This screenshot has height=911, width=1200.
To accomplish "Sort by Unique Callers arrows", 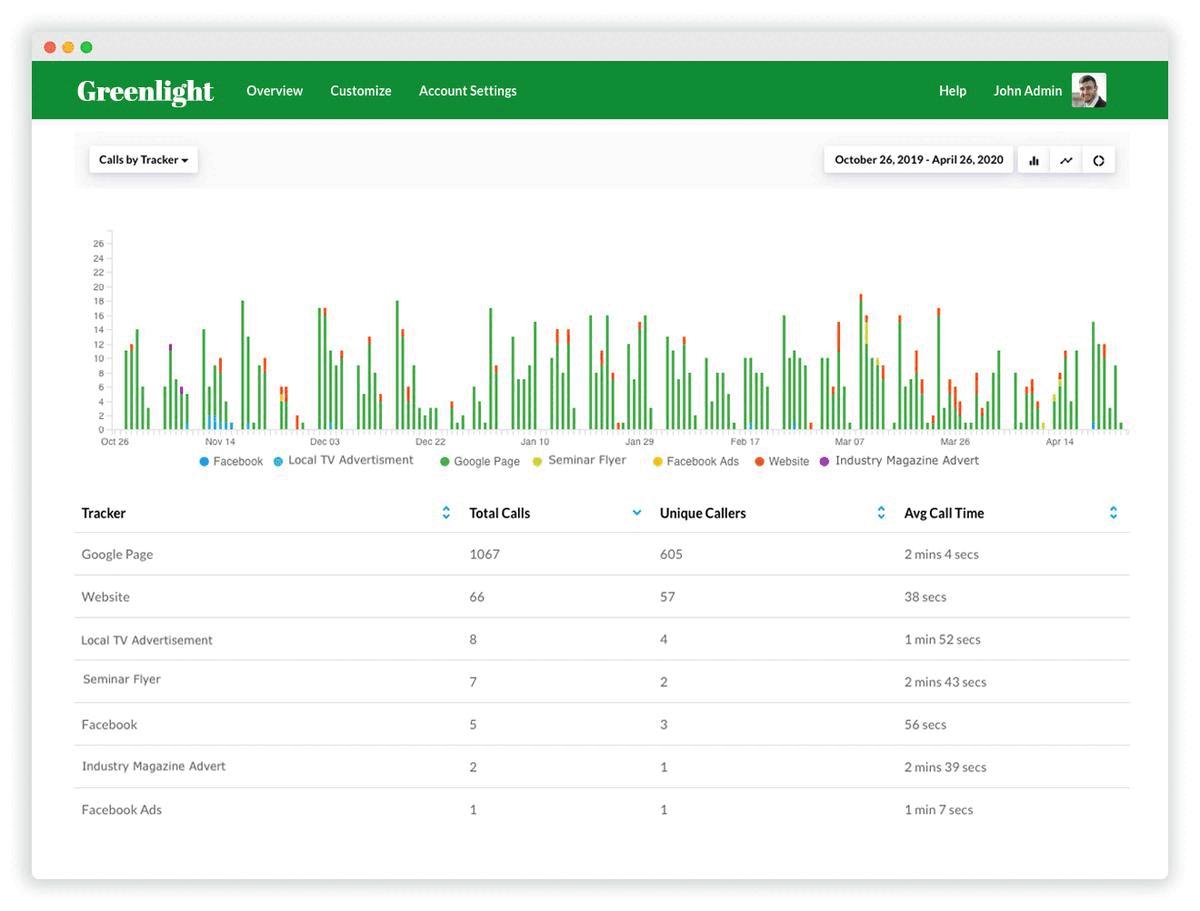I will click(x=881, y=513).
